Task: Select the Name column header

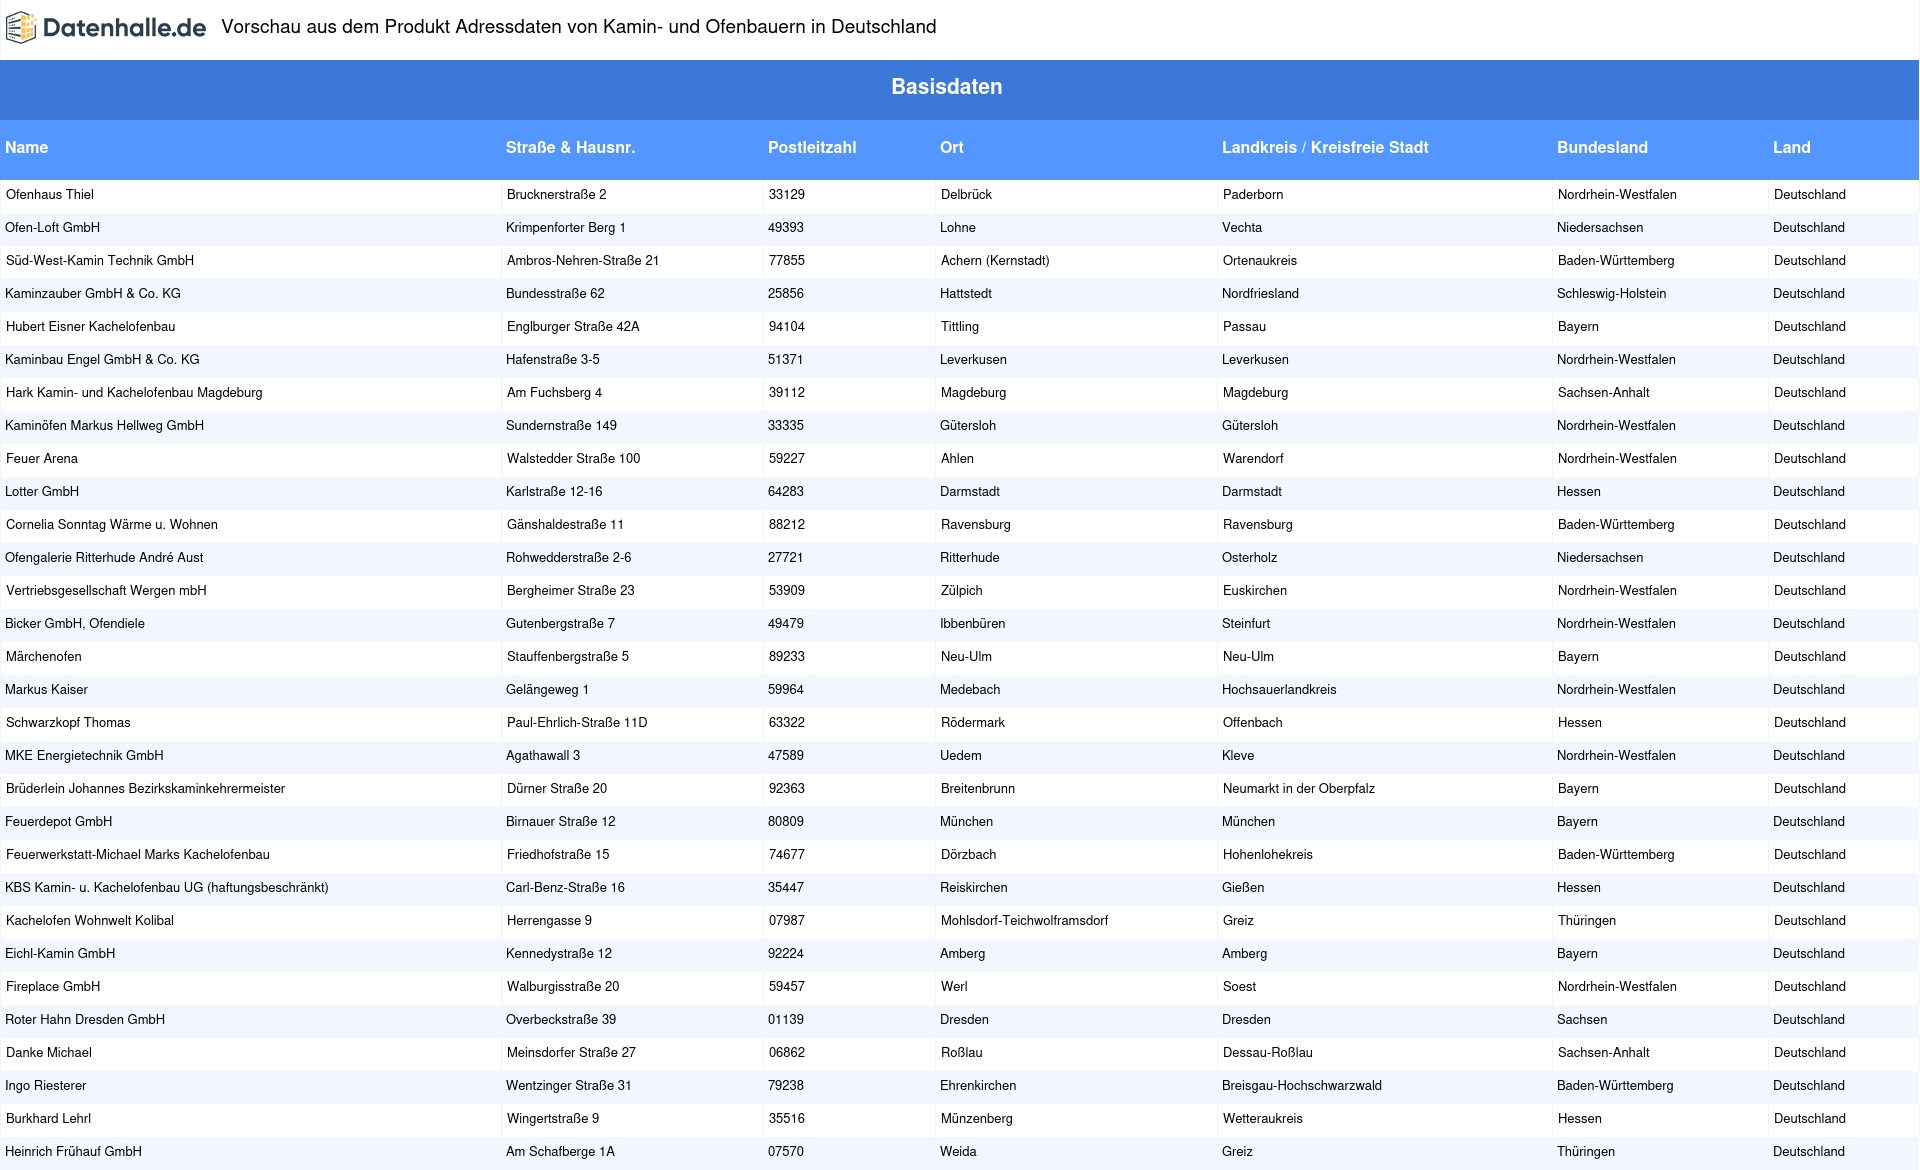Action: pyautogui.click(x=27, y=147)
